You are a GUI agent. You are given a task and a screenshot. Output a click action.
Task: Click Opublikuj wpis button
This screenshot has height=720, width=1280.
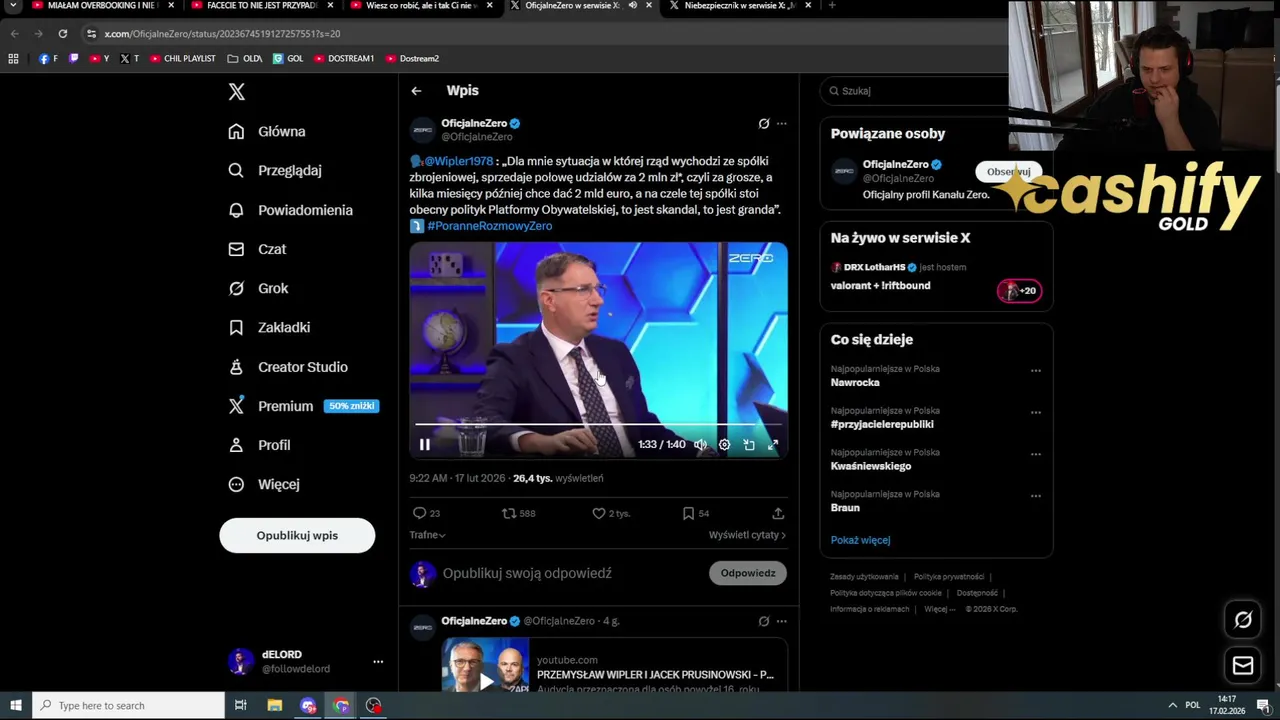297,535
